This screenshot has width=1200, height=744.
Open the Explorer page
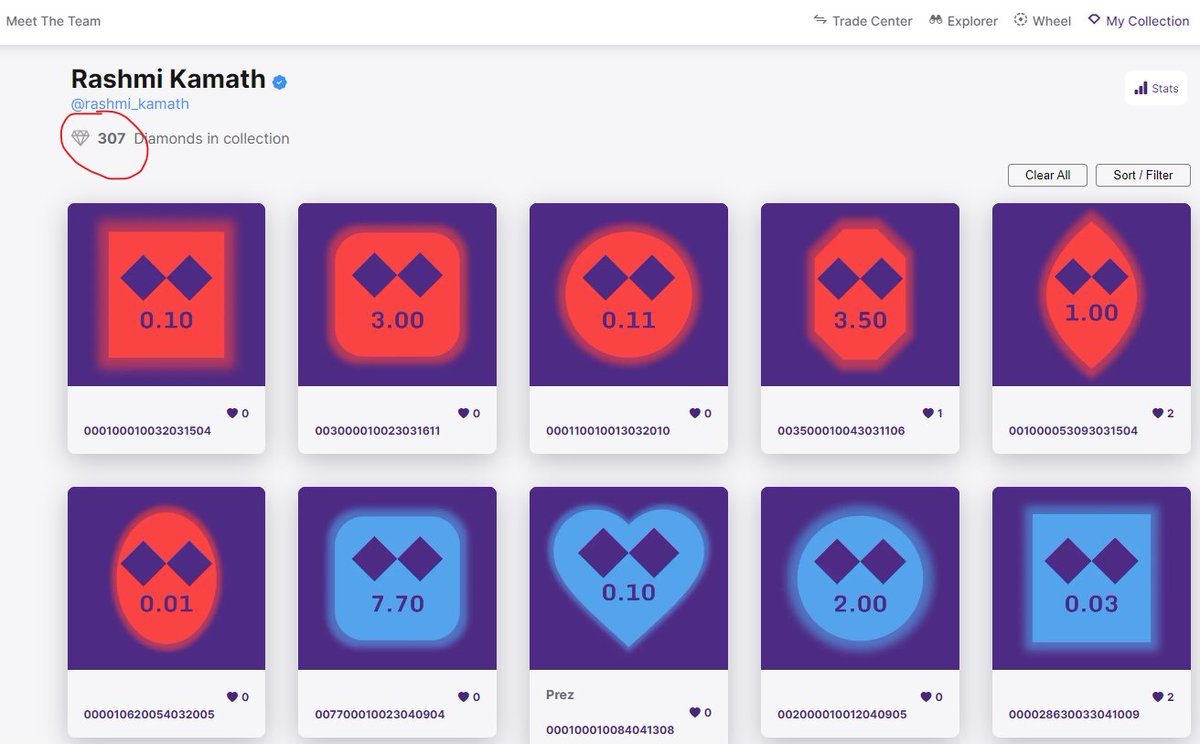click(963, 20)
